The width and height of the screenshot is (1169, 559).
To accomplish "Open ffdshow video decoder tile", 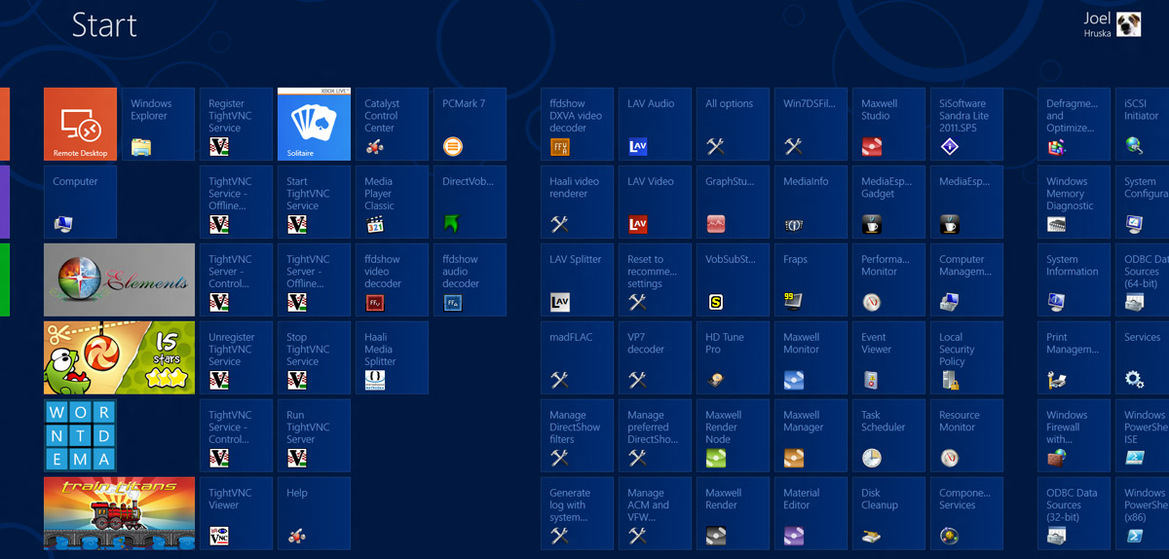I will coord(392,280).
